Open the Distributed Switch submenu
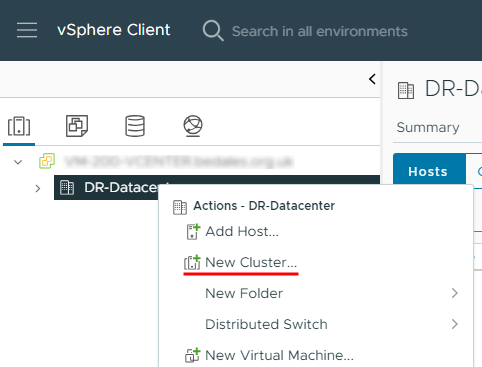482x367 pixels. (316, 324)
